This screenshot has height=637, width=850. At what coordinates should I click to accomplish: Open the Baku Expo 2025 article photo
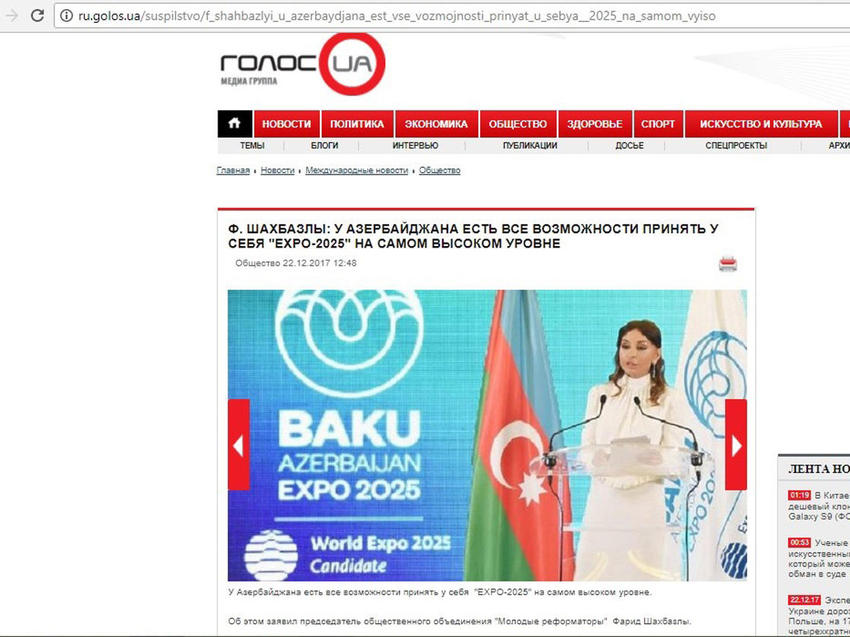(487, 435)
